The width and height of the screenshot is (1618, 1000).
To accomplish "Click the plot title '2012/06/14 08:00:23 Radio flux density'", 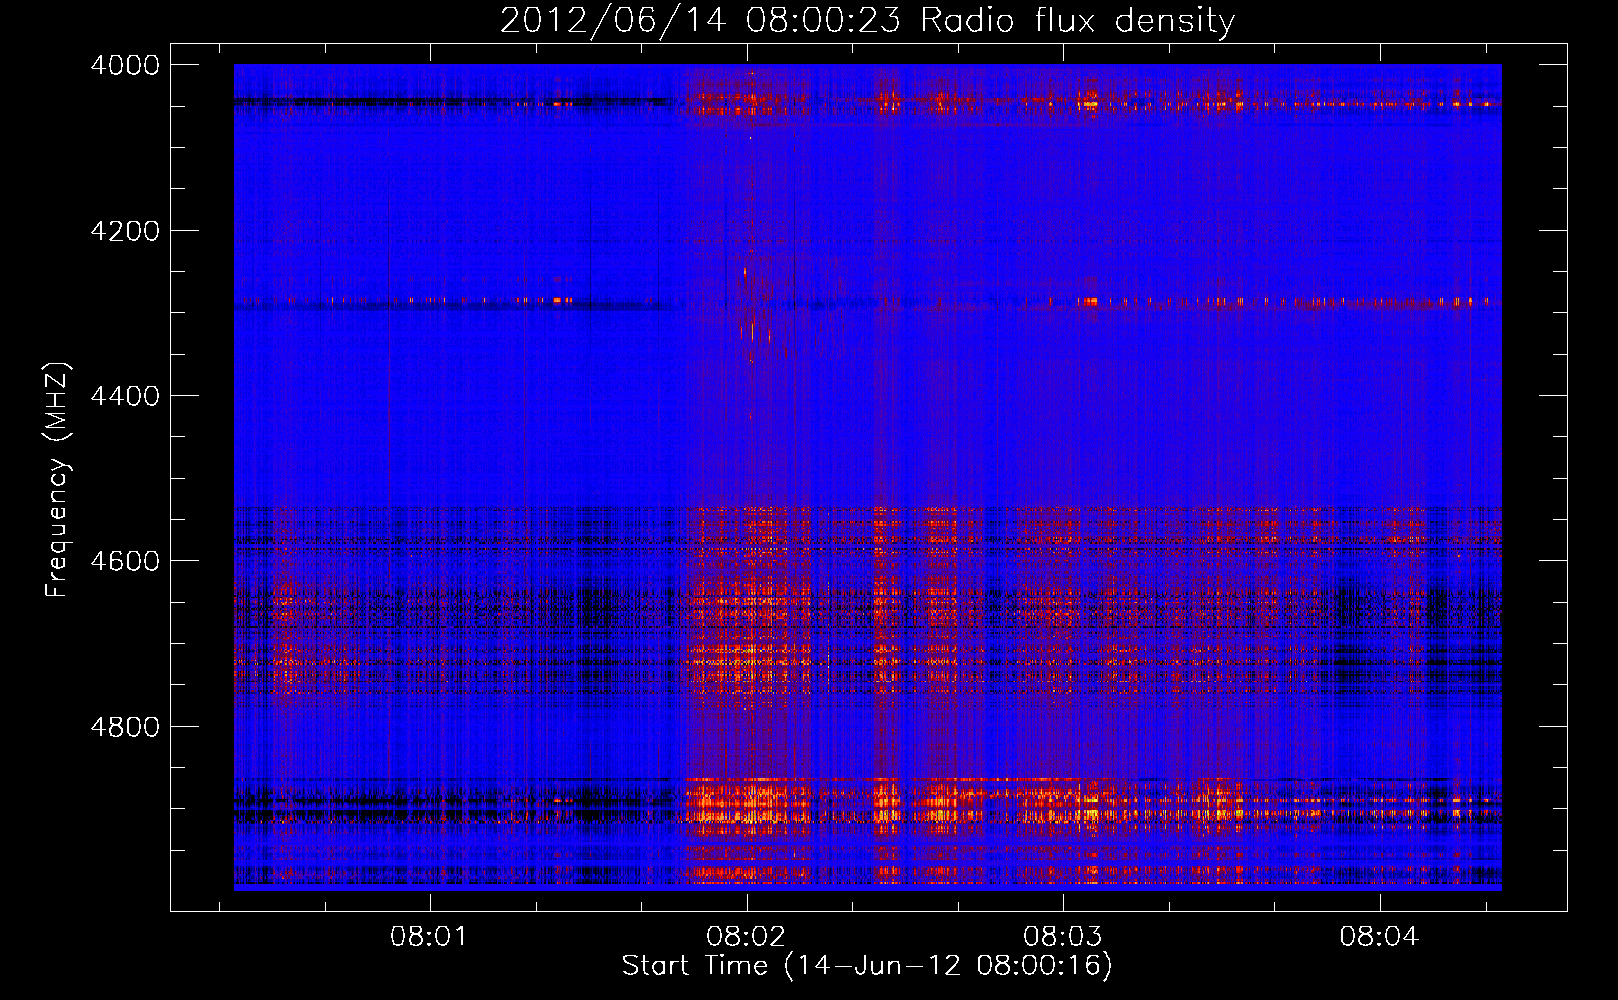I will pos(867,20).
